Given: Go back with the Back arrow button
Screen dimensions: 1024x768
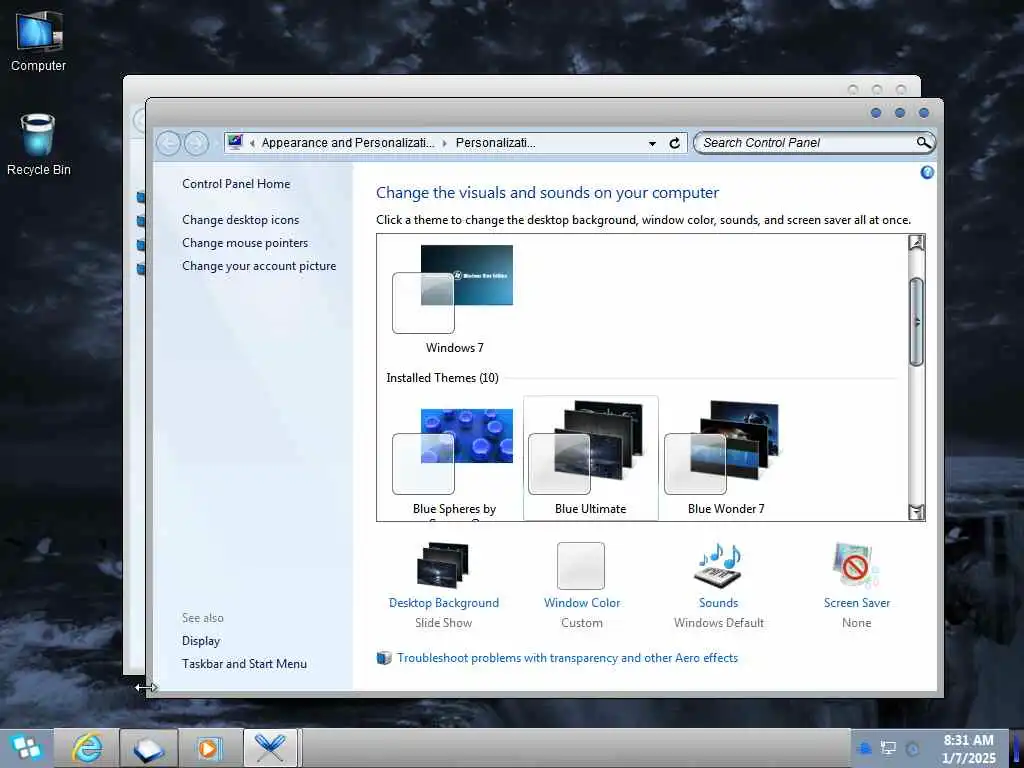Looking at the screenshot, I should (168, 143).
